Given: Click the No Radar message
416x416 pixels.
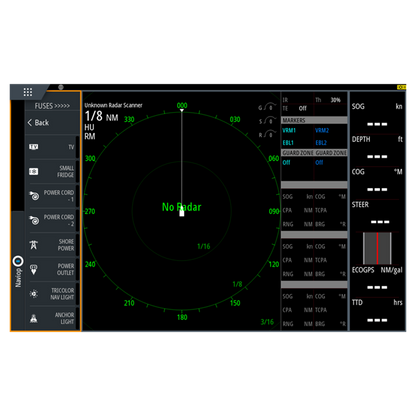Looking at the screenshot, I should point(181,207).
